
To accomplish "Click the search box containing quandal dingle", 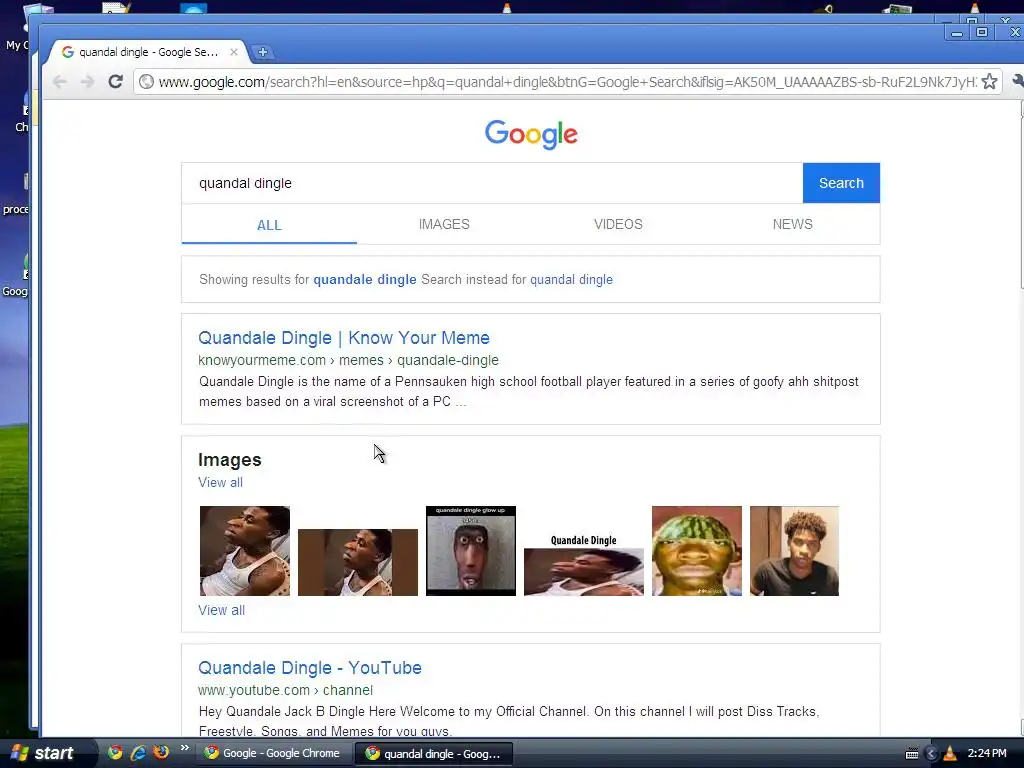I will 492,183.
